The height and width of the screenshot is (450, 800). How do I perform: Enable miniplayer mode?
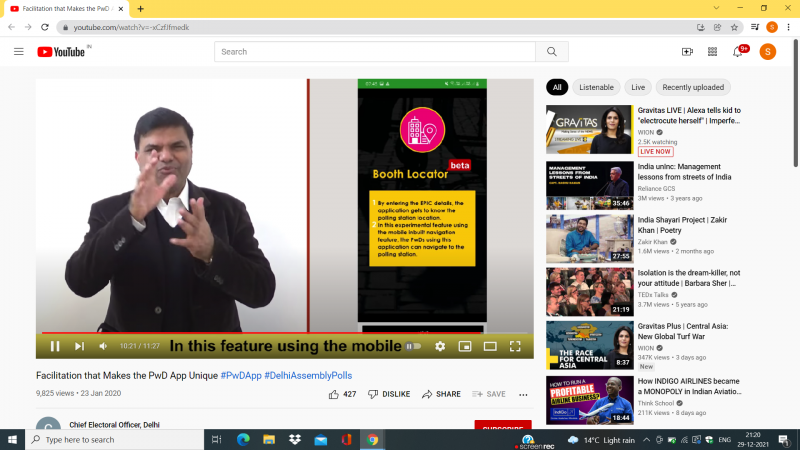tap(465, 346)
